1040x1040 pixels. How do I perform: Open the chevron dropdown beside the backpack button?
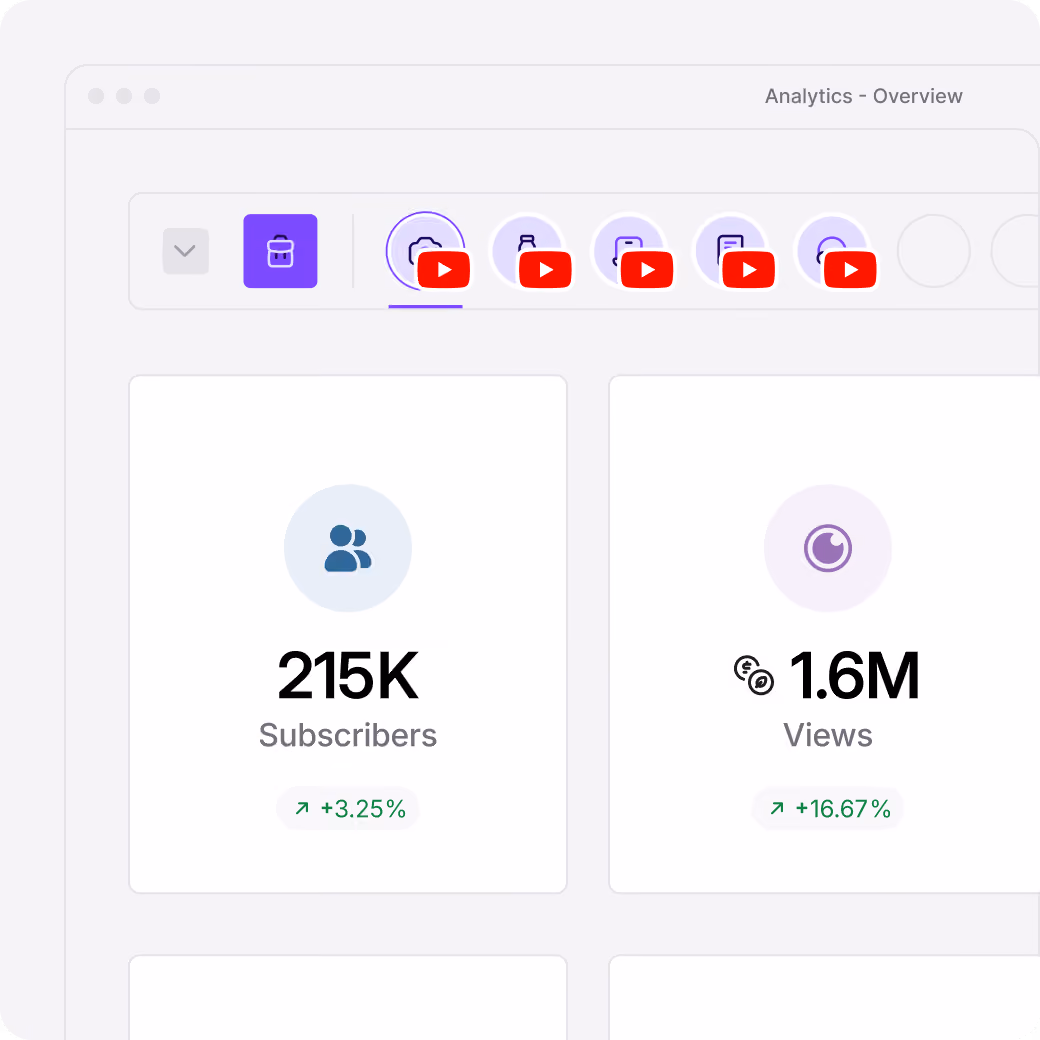point(186,251)
